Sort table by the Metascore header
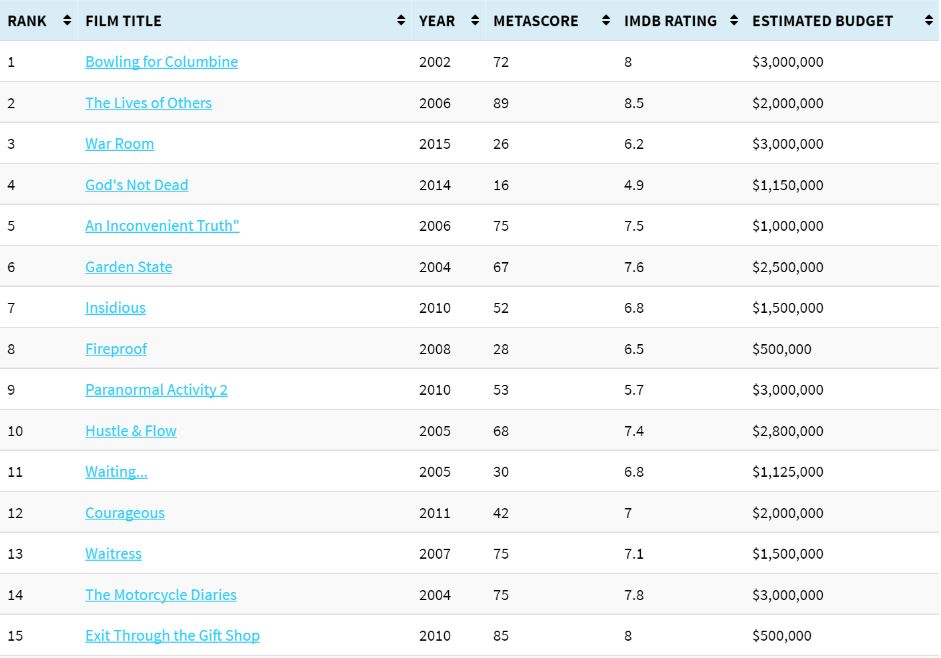Image resolution: width=941 pixels, height=658 pixels. (x=535, y=21)
